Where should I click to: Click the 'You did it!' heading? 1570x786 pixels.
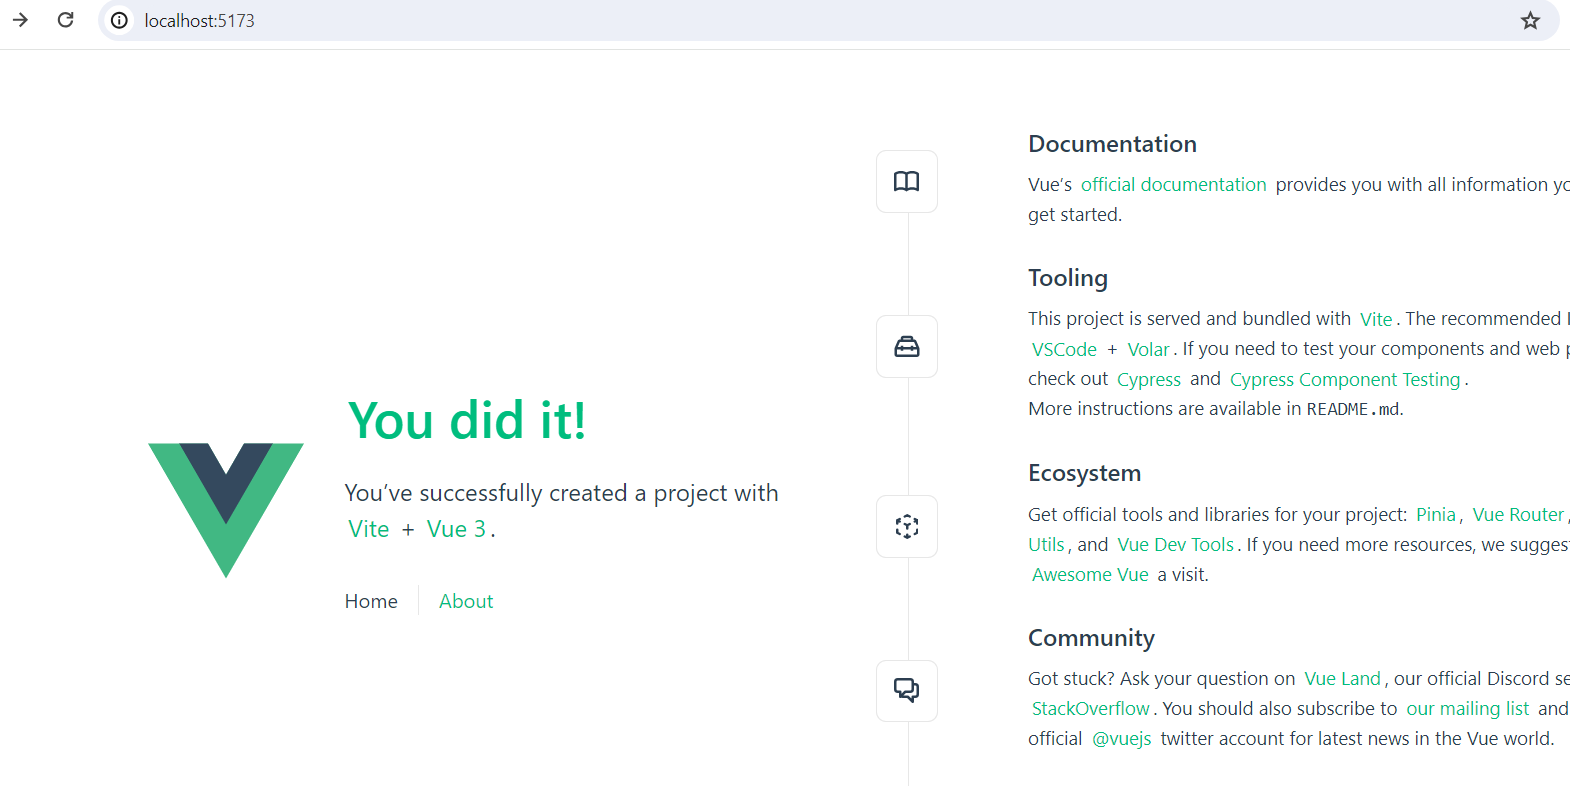467,420
